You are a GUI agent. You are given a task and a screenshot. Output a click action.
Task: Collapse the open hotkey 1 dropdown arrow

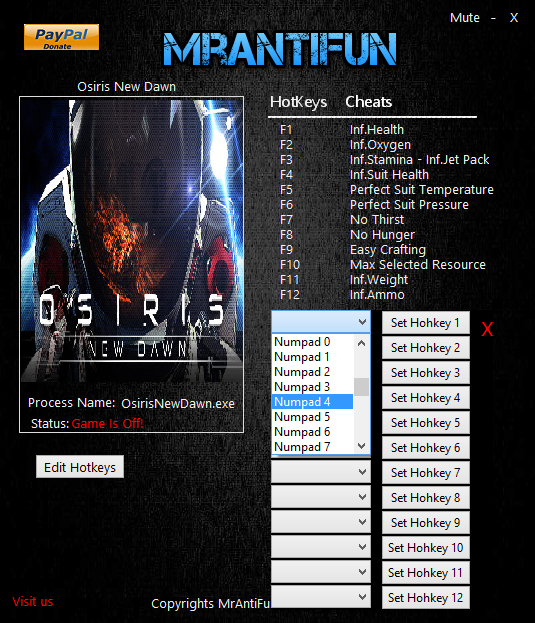click(x=362, y=322)
